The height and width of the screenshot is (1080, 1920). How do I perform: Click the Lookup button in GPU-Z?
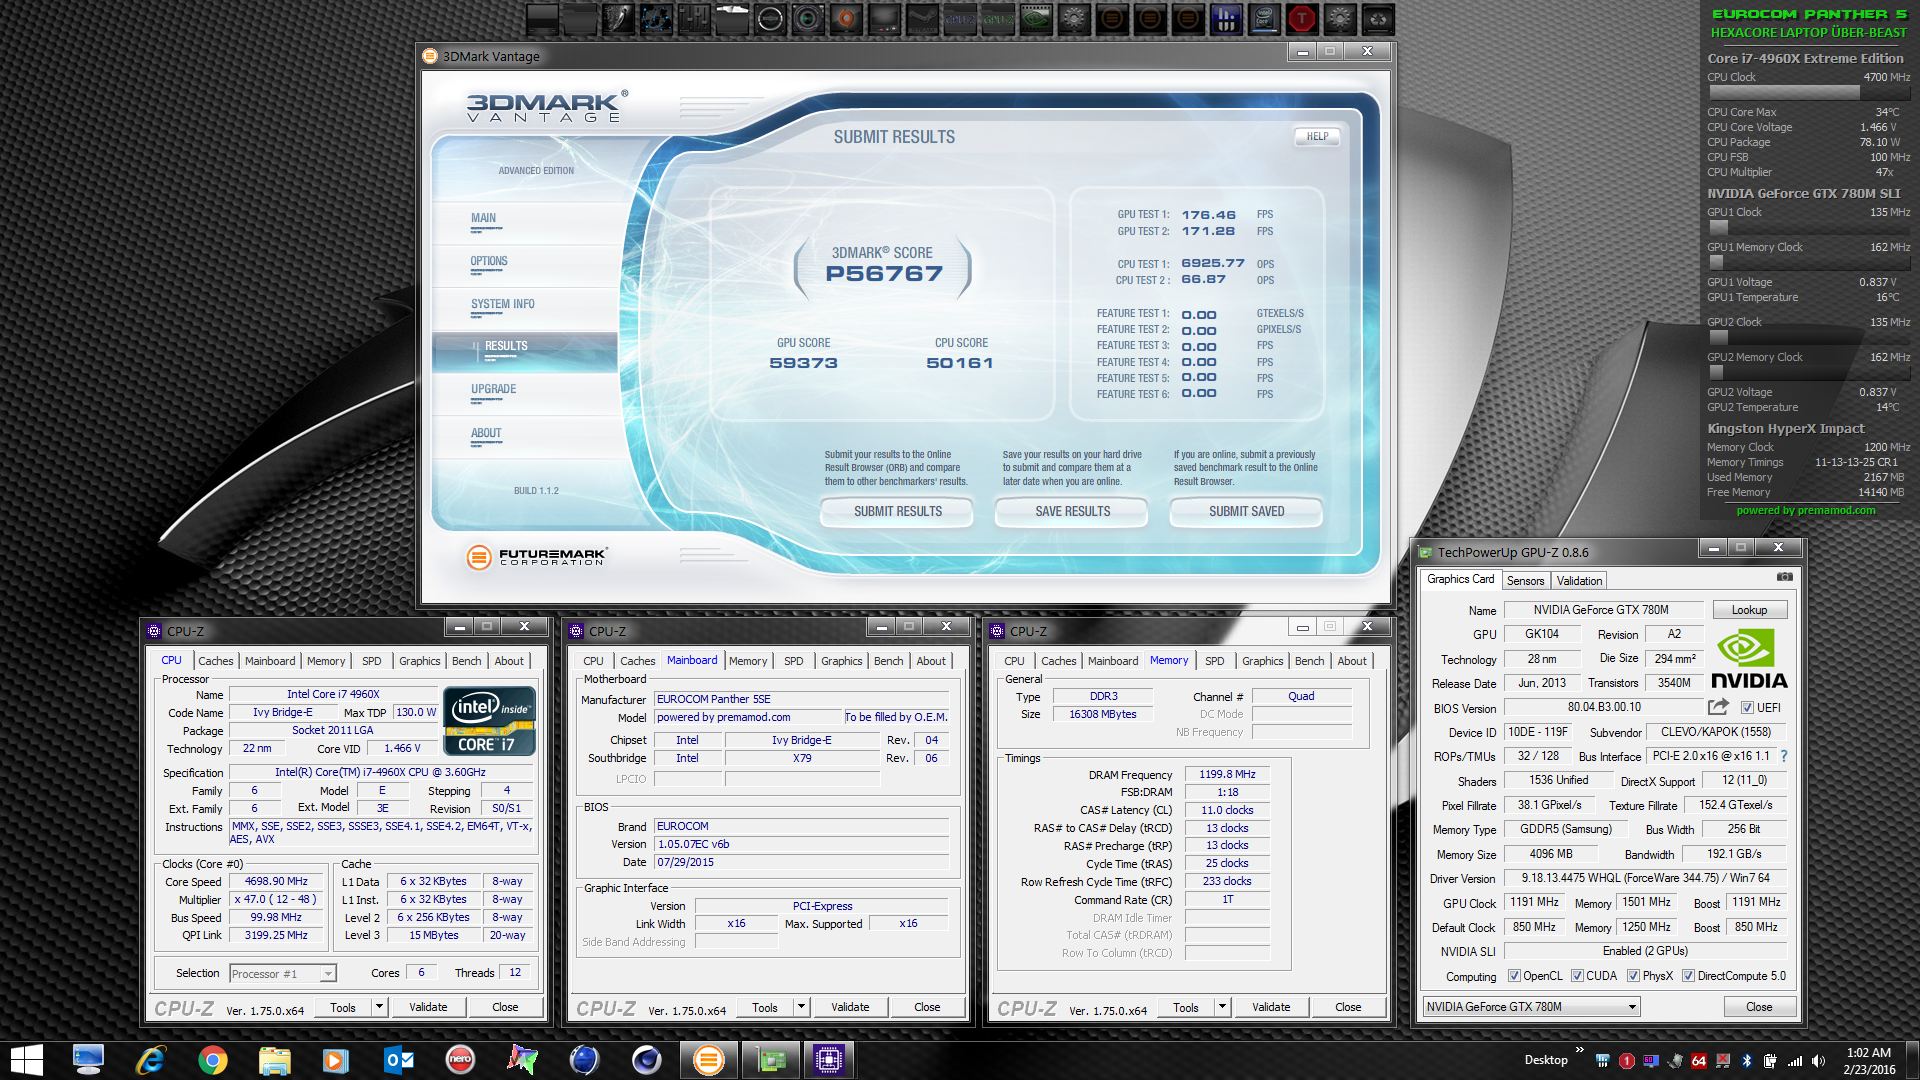[1749, 610]
